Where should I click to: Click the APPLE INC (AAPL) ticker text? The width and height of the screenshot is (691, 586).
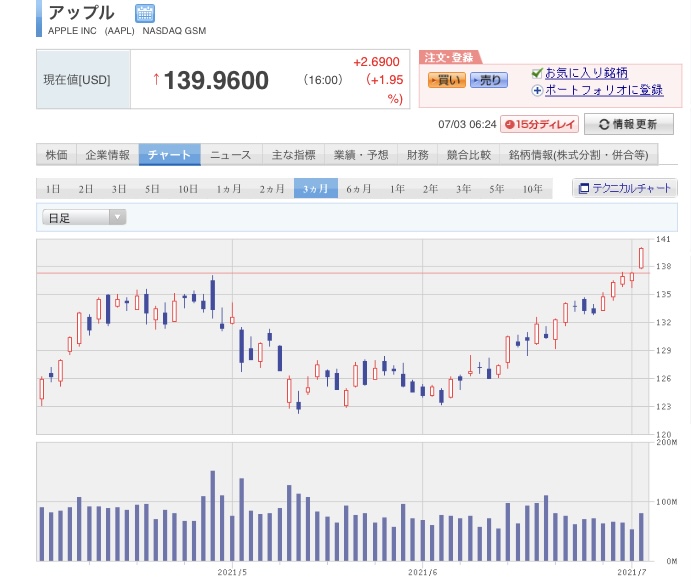click(91, 31)
